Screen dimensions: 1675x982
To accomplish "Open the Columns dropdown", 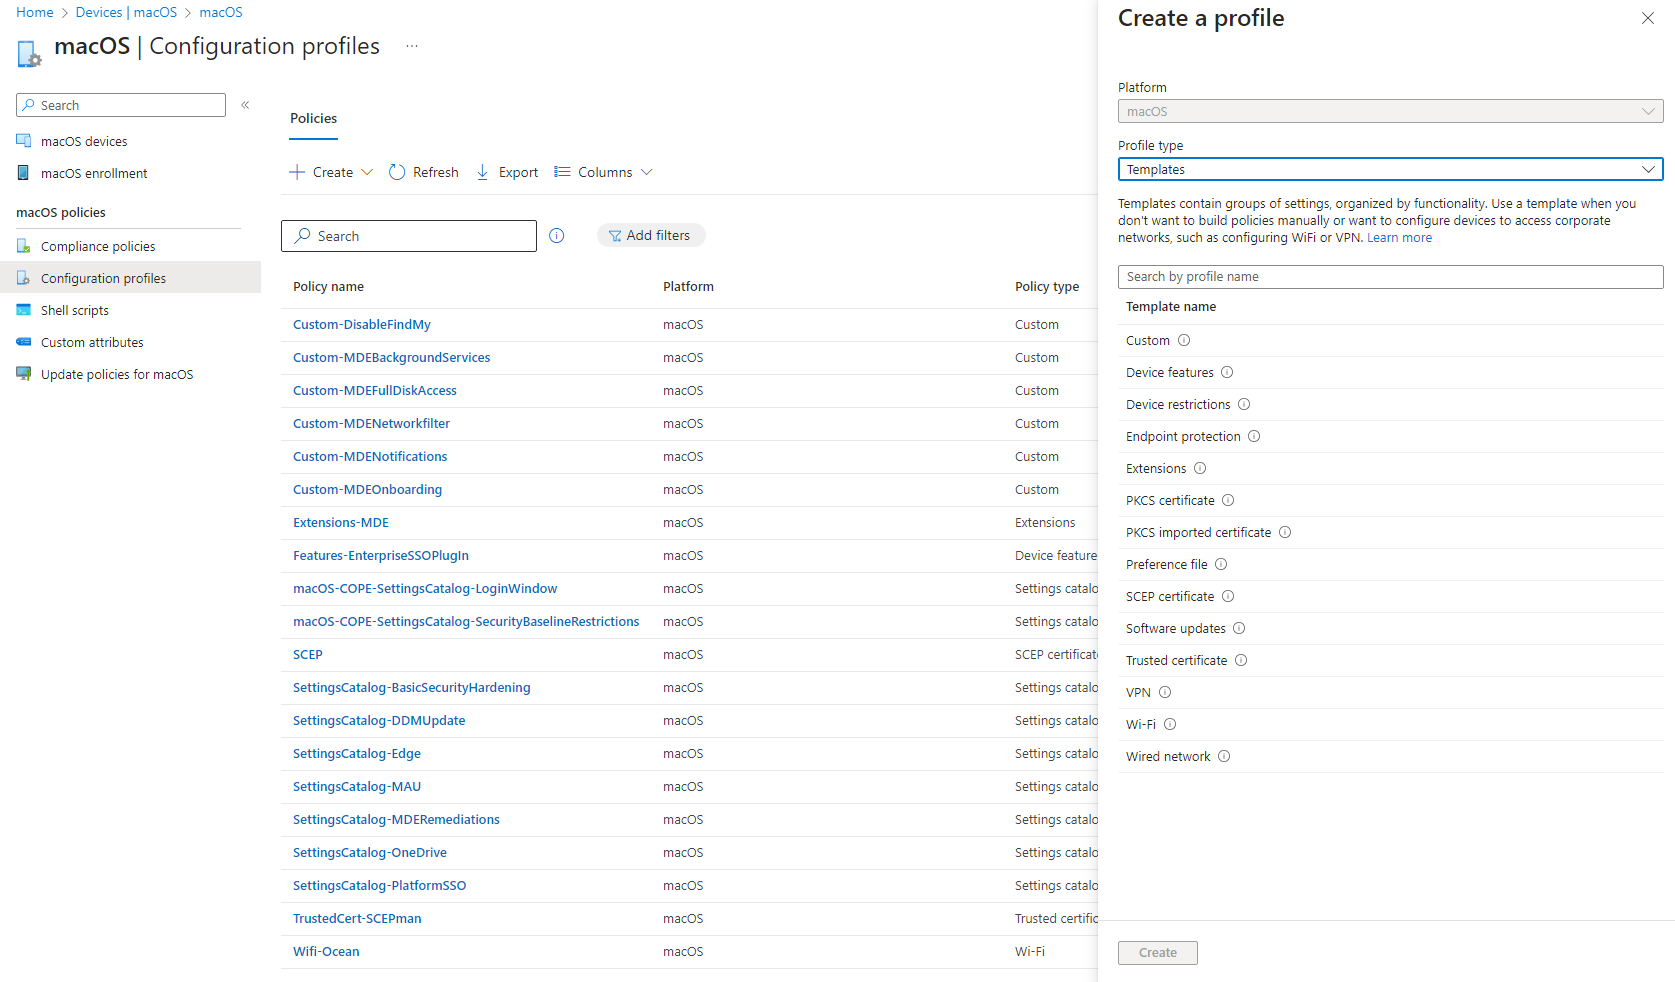I will (x=604, y=172).
